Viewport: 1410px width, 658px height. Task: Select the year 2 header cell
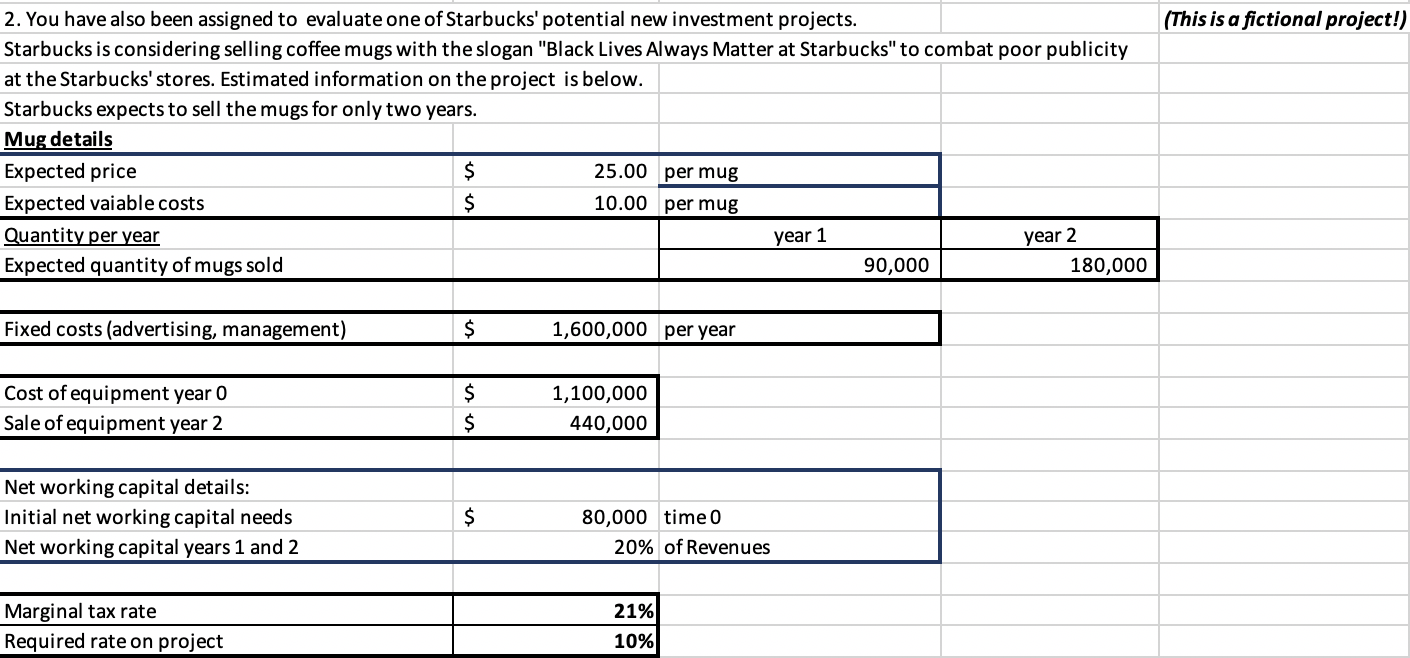[1048, 234]
